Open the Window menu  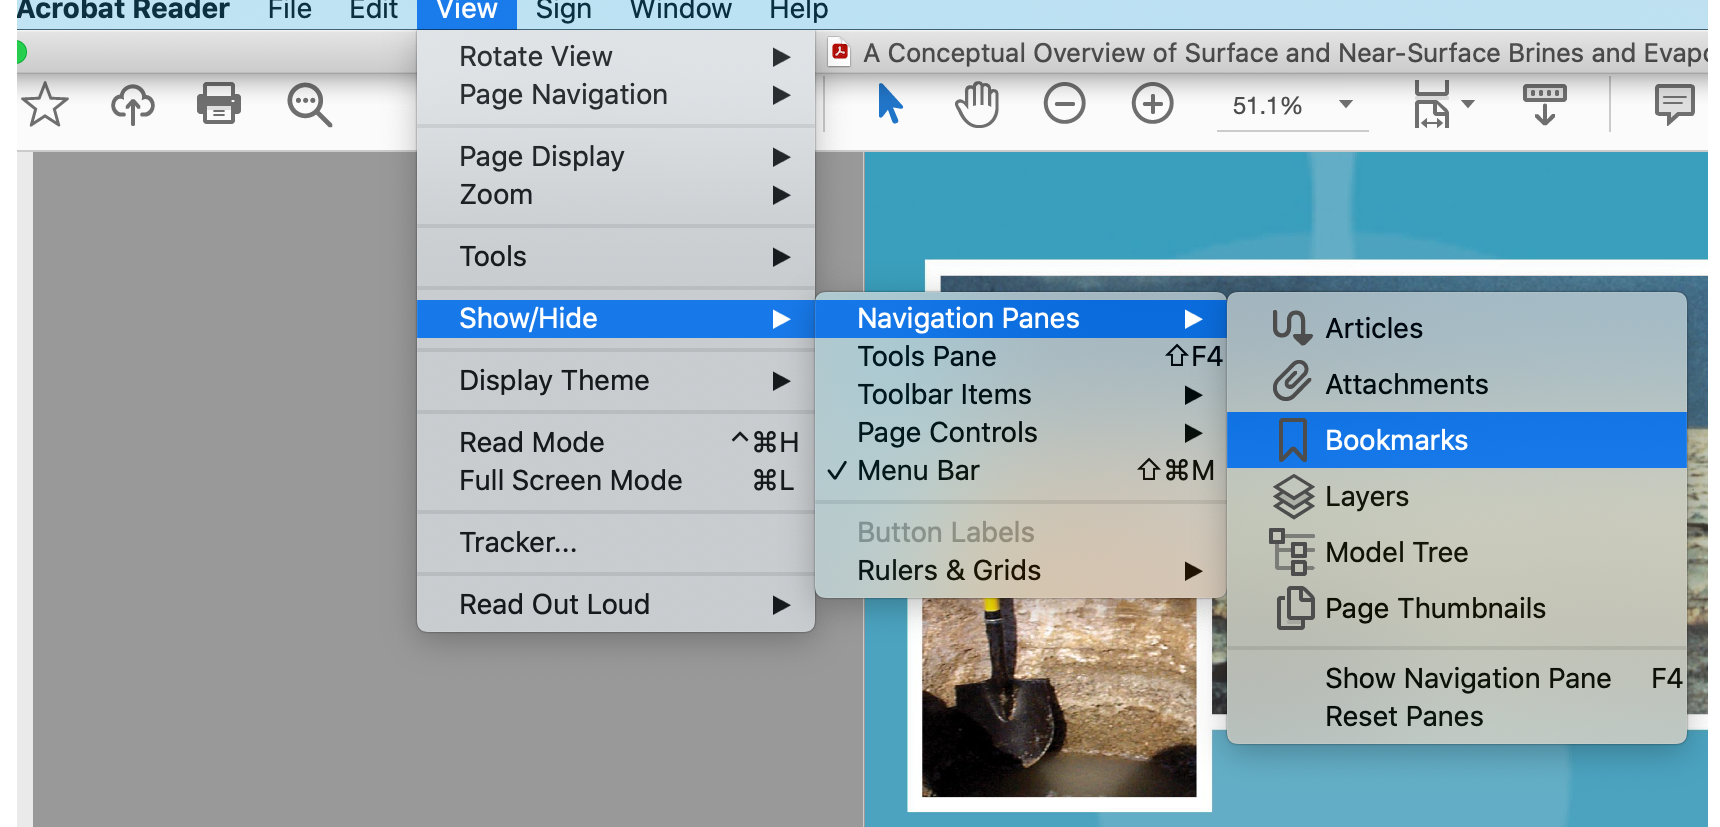[680, 11]
